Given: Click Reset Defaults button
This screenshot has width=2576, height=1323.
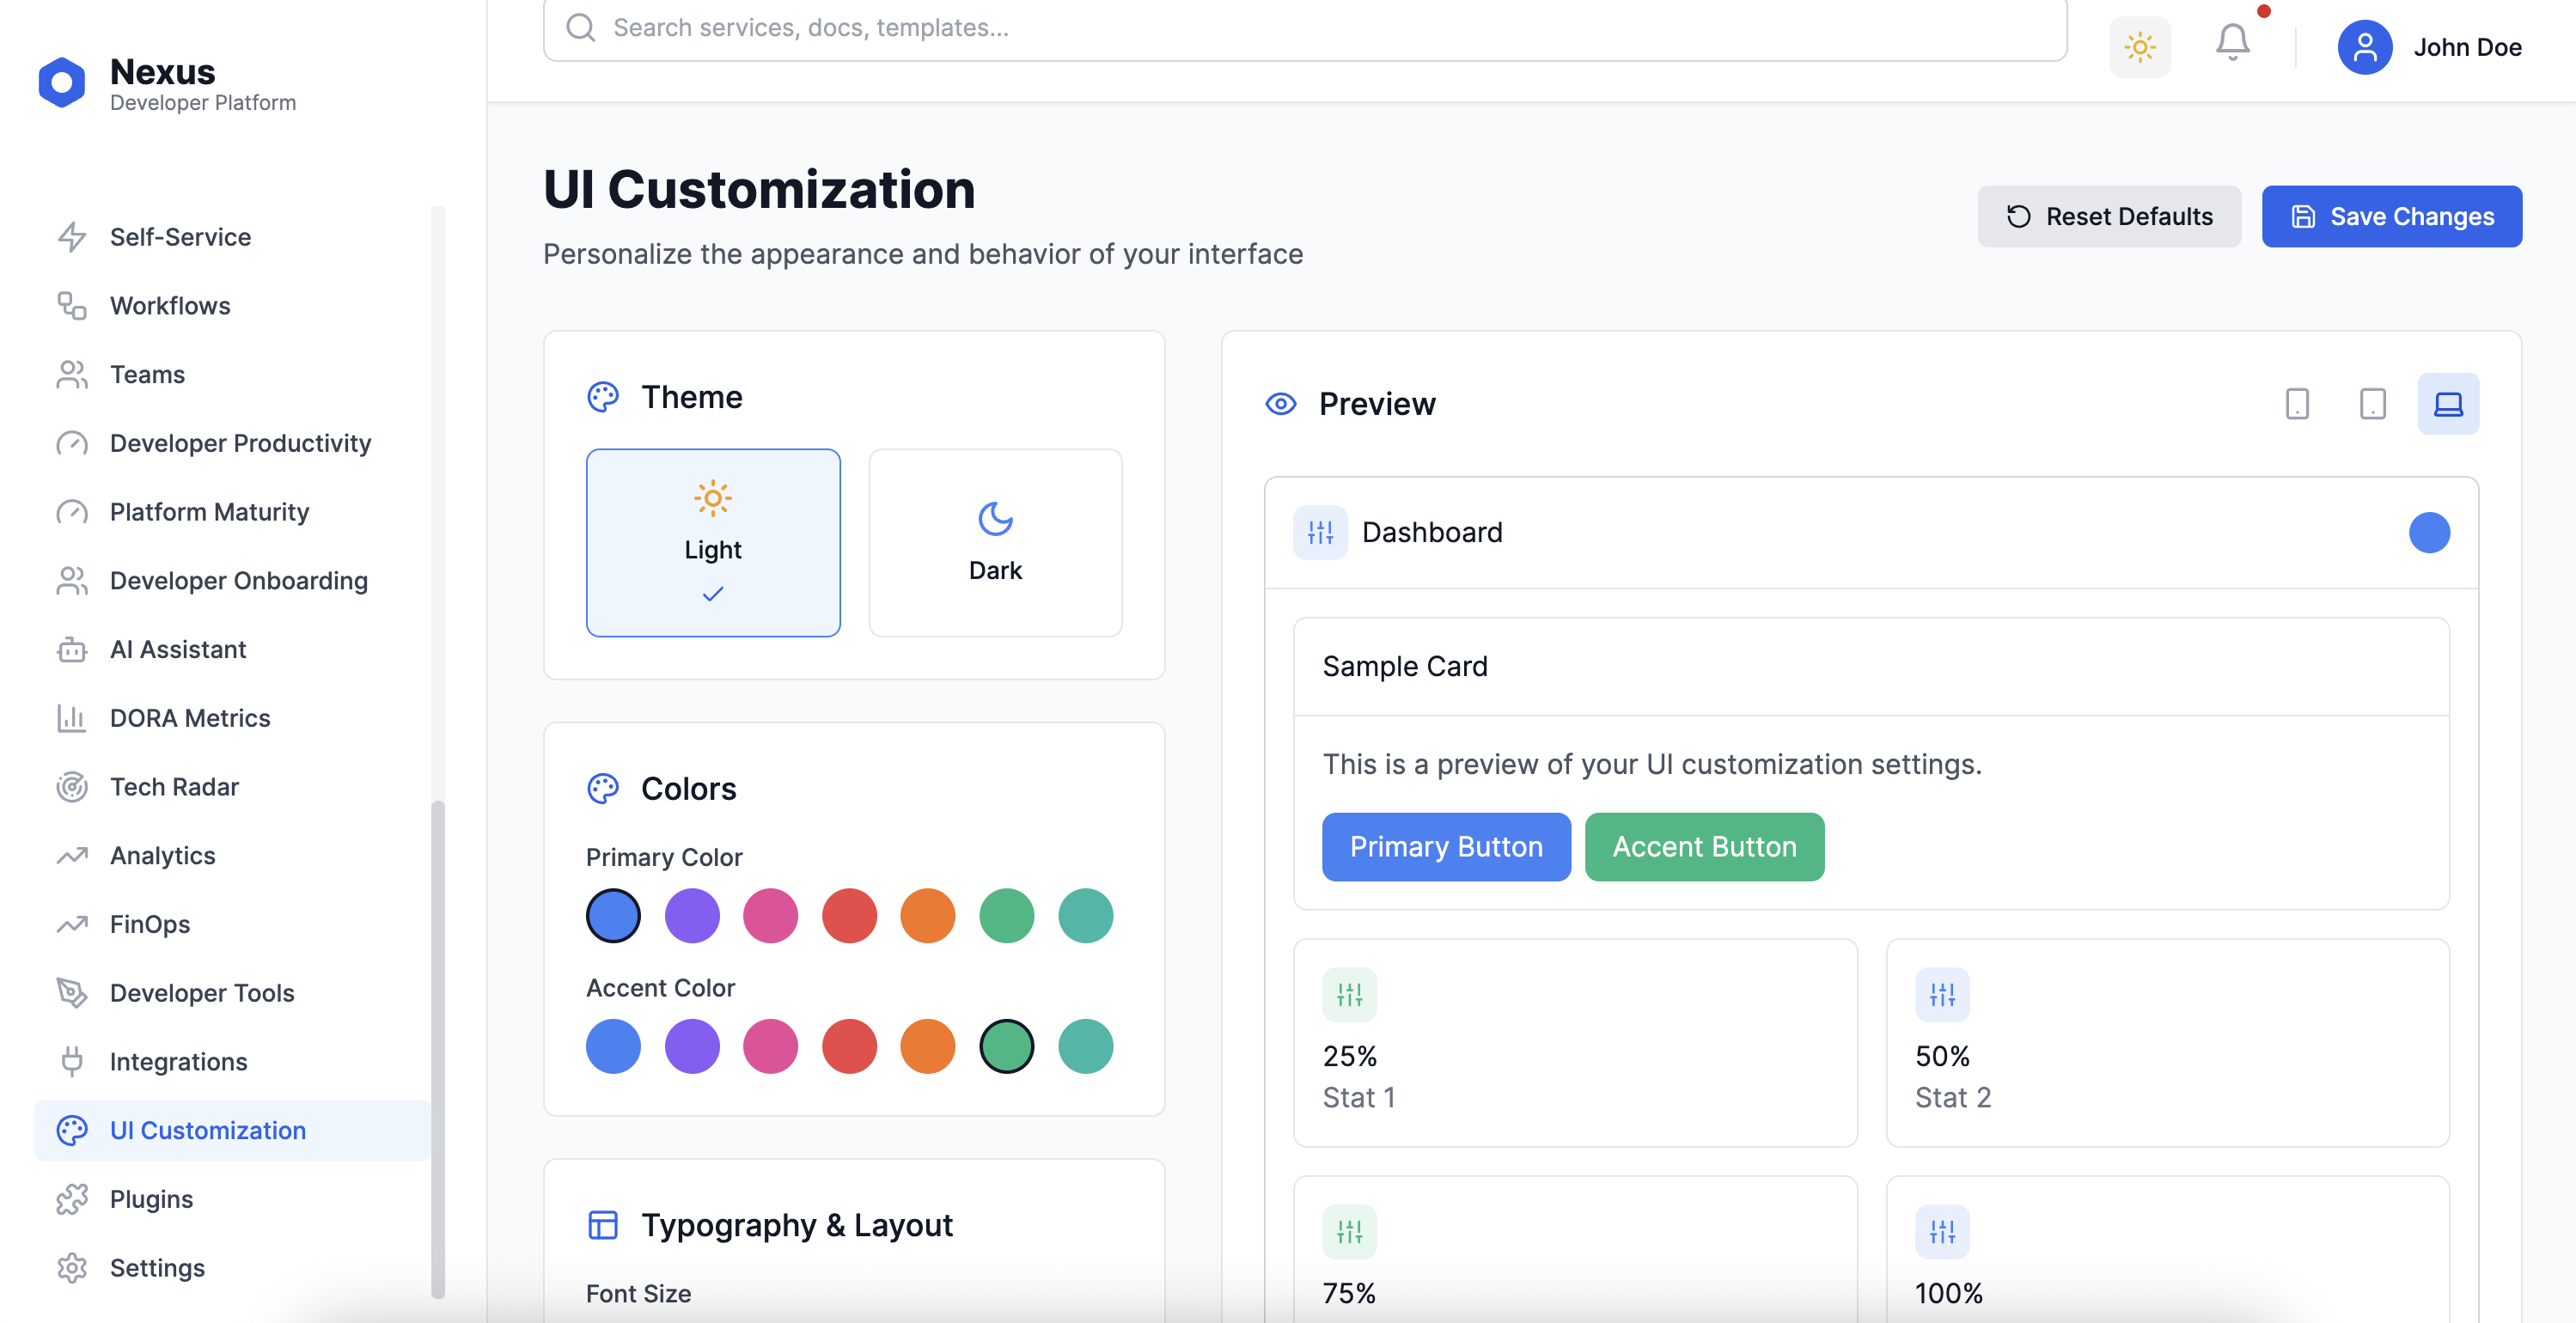Looking at the screenshot, I should point(2108,216).
